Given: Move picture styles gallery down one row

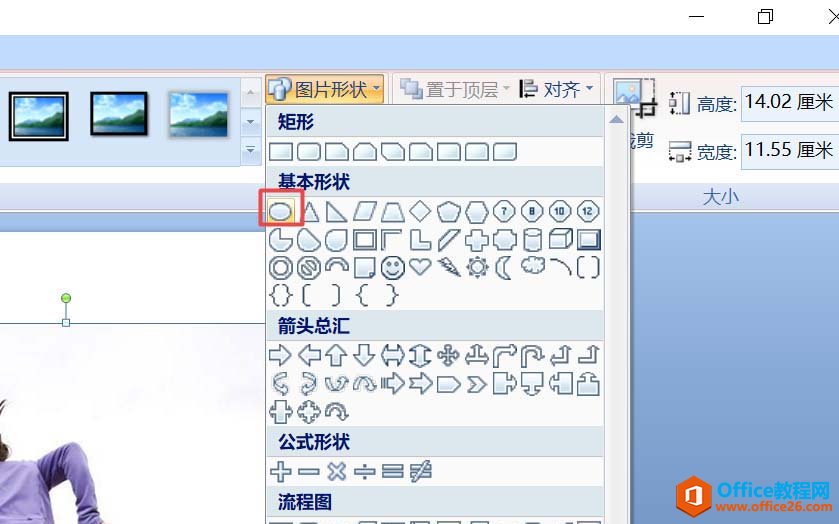Looking at the screenshot, I should click(x=250, y=123).
